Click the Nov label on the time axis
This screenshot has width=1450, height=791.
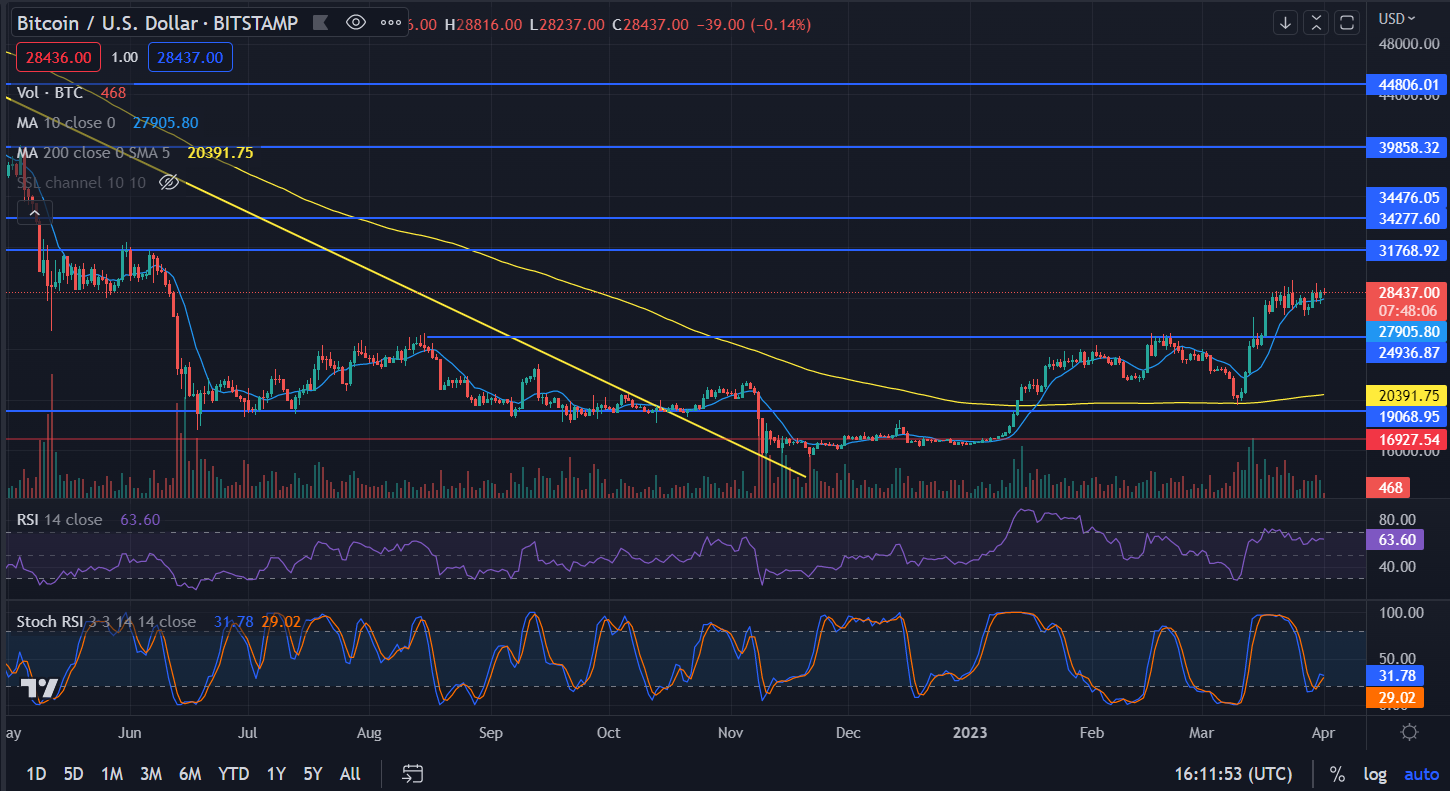pyautogui.click(x=733, y=732)
